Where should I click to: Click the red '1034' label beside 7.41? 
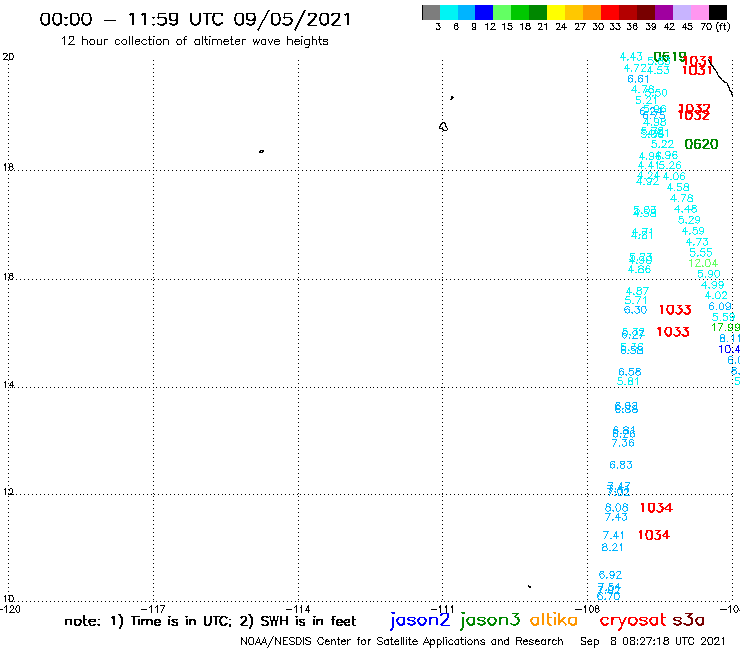pyautogui.click(x=654, y=535)
